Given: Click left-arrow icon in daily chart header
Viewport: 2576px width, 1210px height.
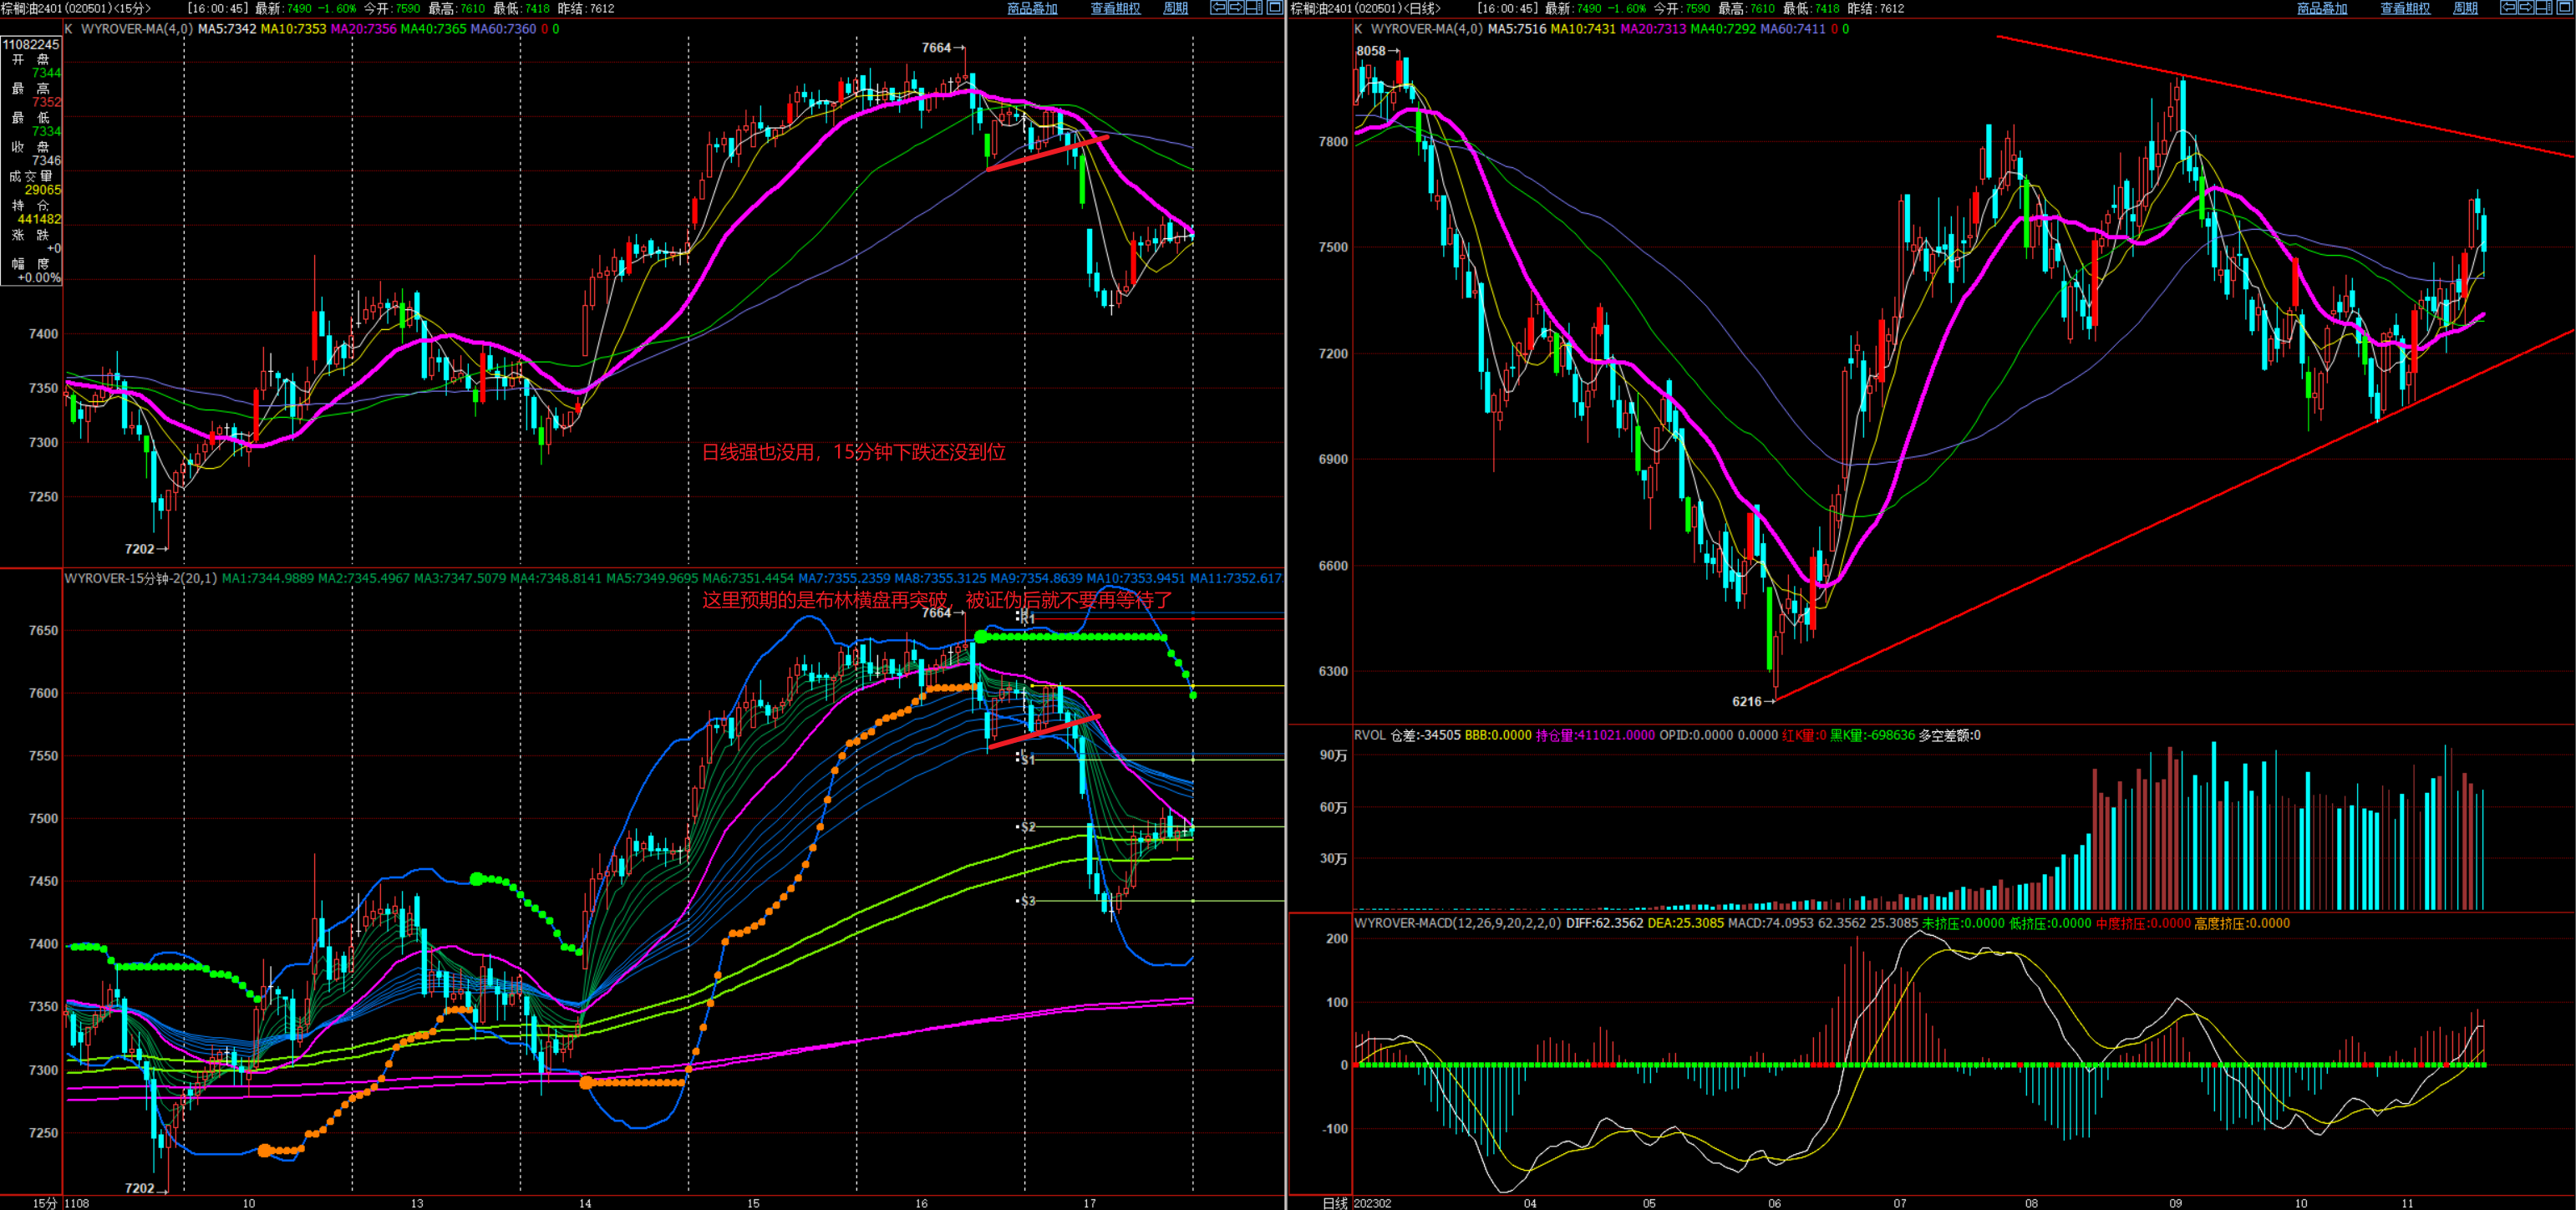Looking at the screenshot, I should click(2508, 8).
